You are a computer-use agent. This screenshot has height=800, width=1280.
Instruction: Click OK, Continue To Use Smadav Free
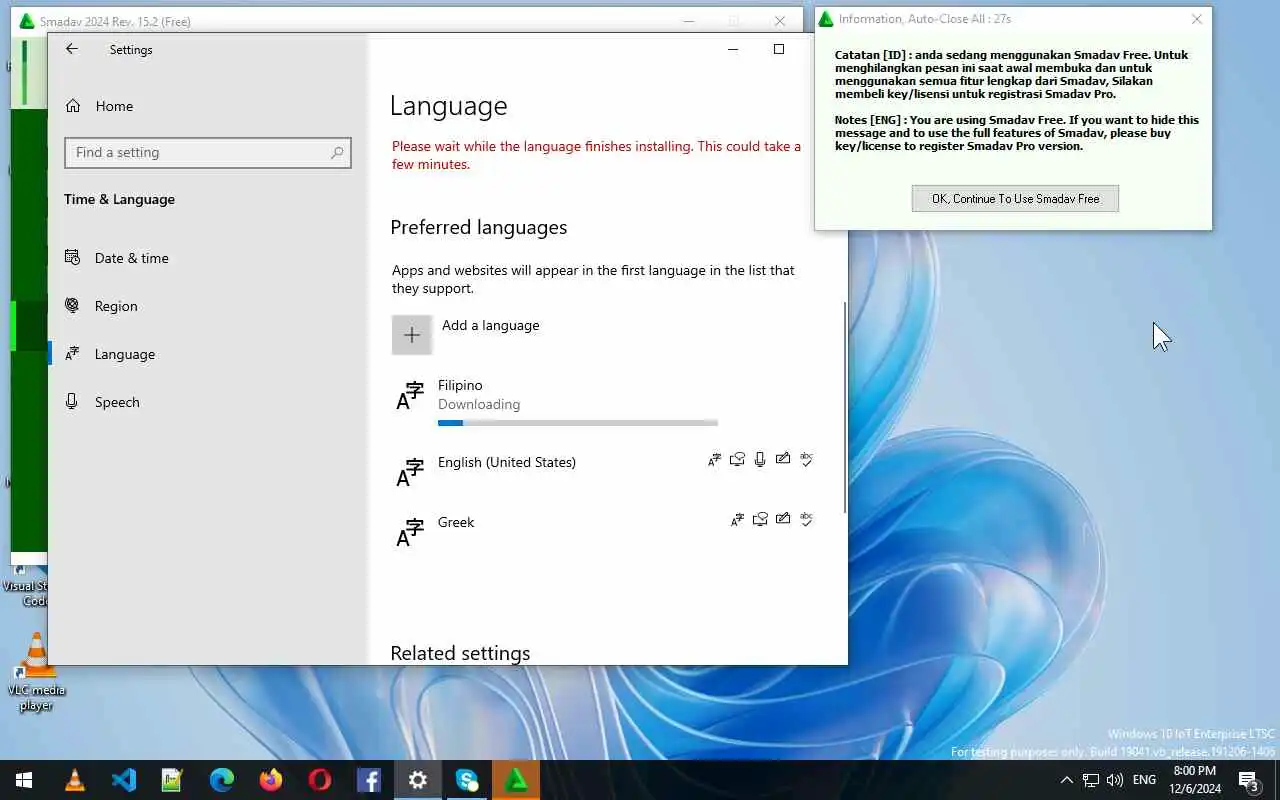tap(1015, 198)
